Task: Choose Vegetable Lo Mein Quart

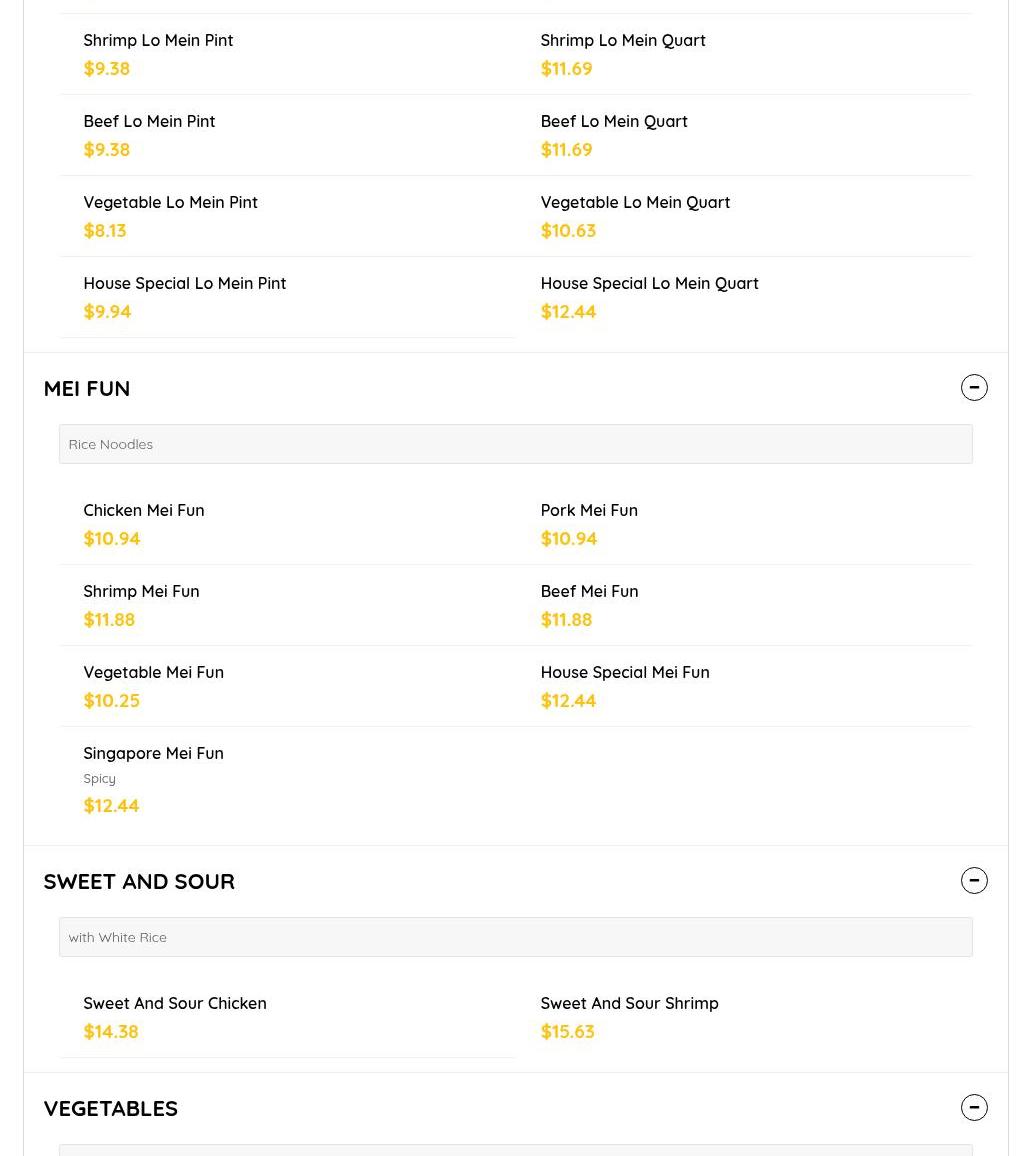Action: coord(635,203)
